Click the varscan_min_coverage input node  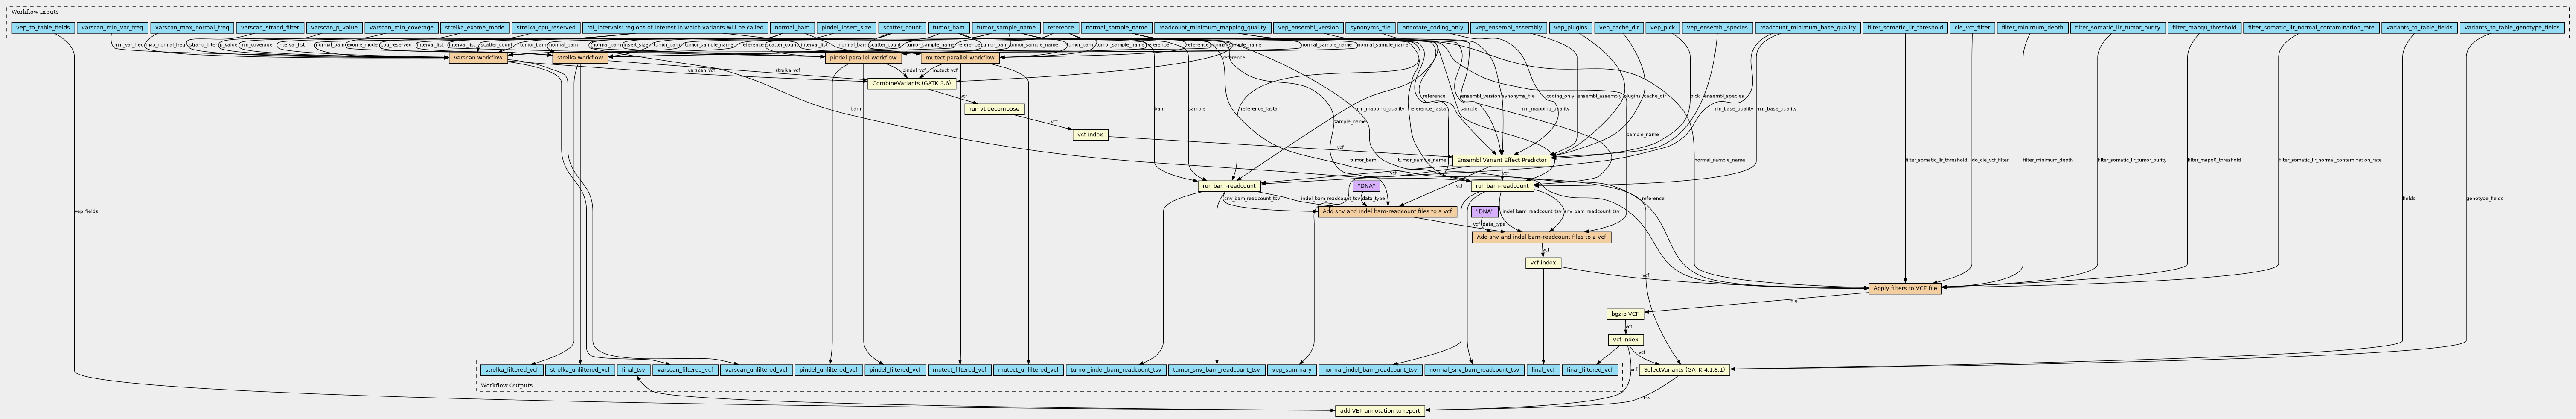(401, 28)
